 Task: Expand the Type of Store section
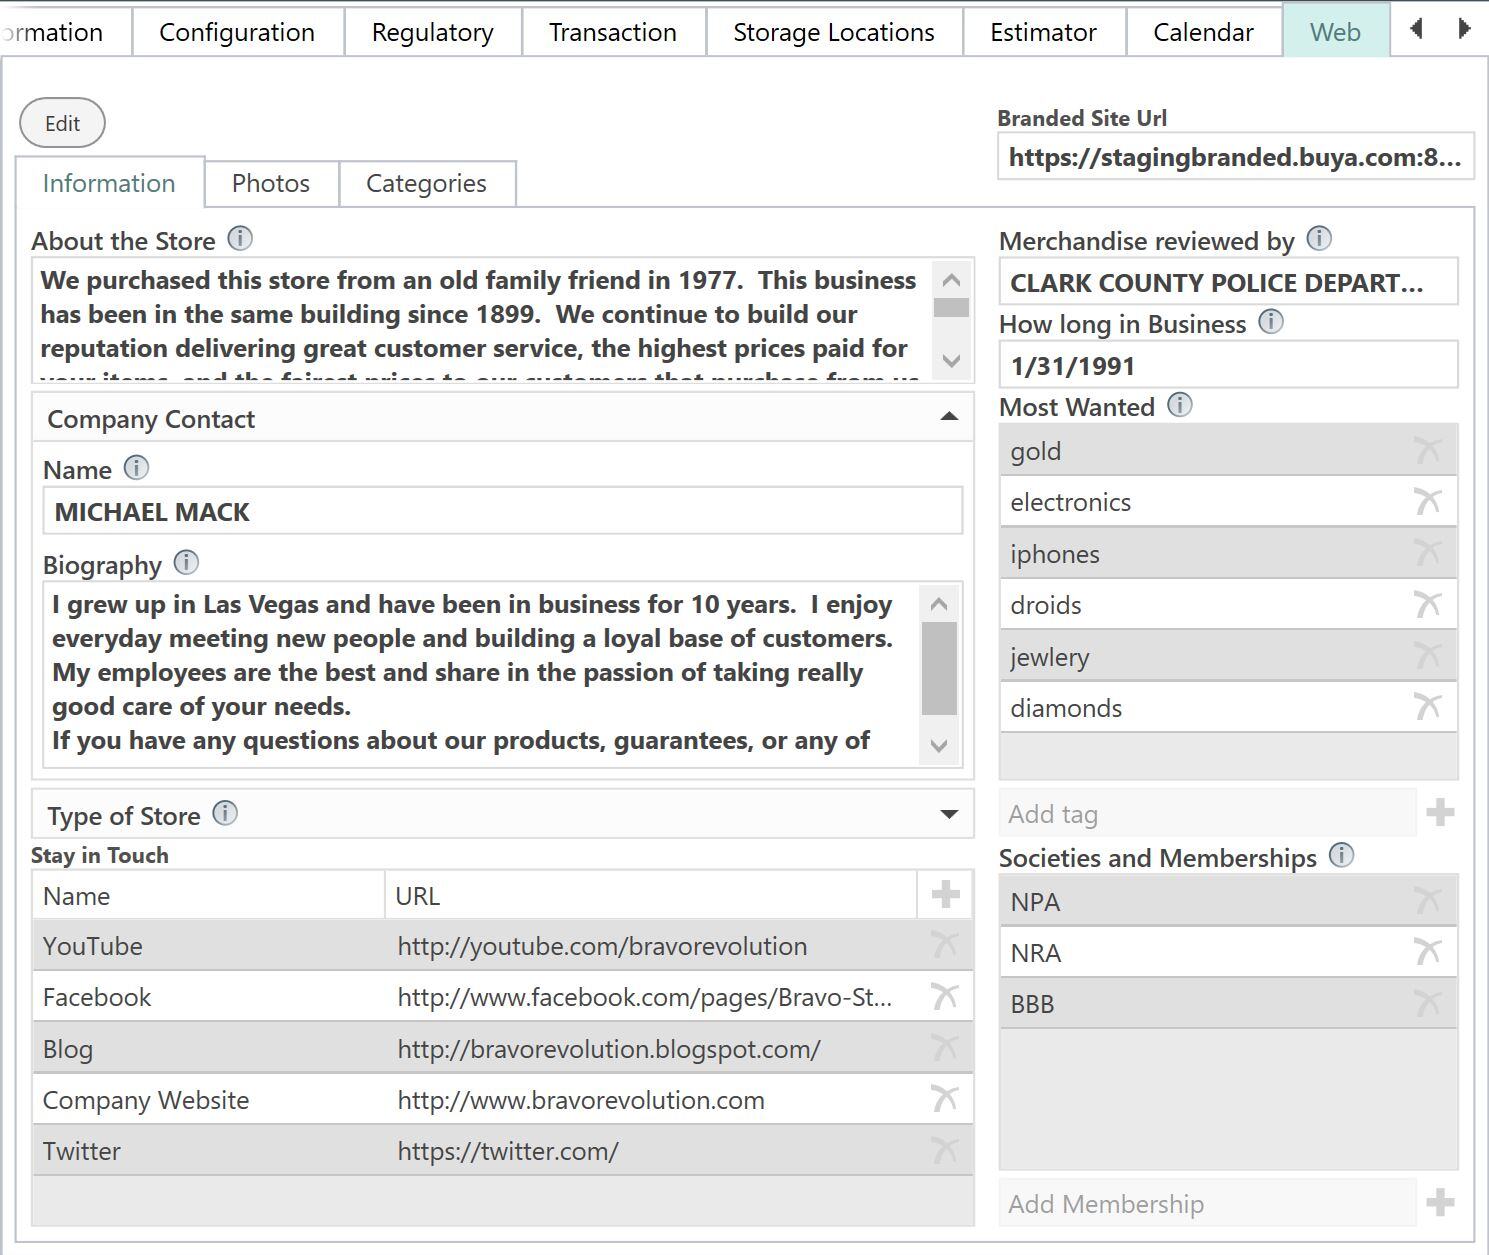(949, 815)
